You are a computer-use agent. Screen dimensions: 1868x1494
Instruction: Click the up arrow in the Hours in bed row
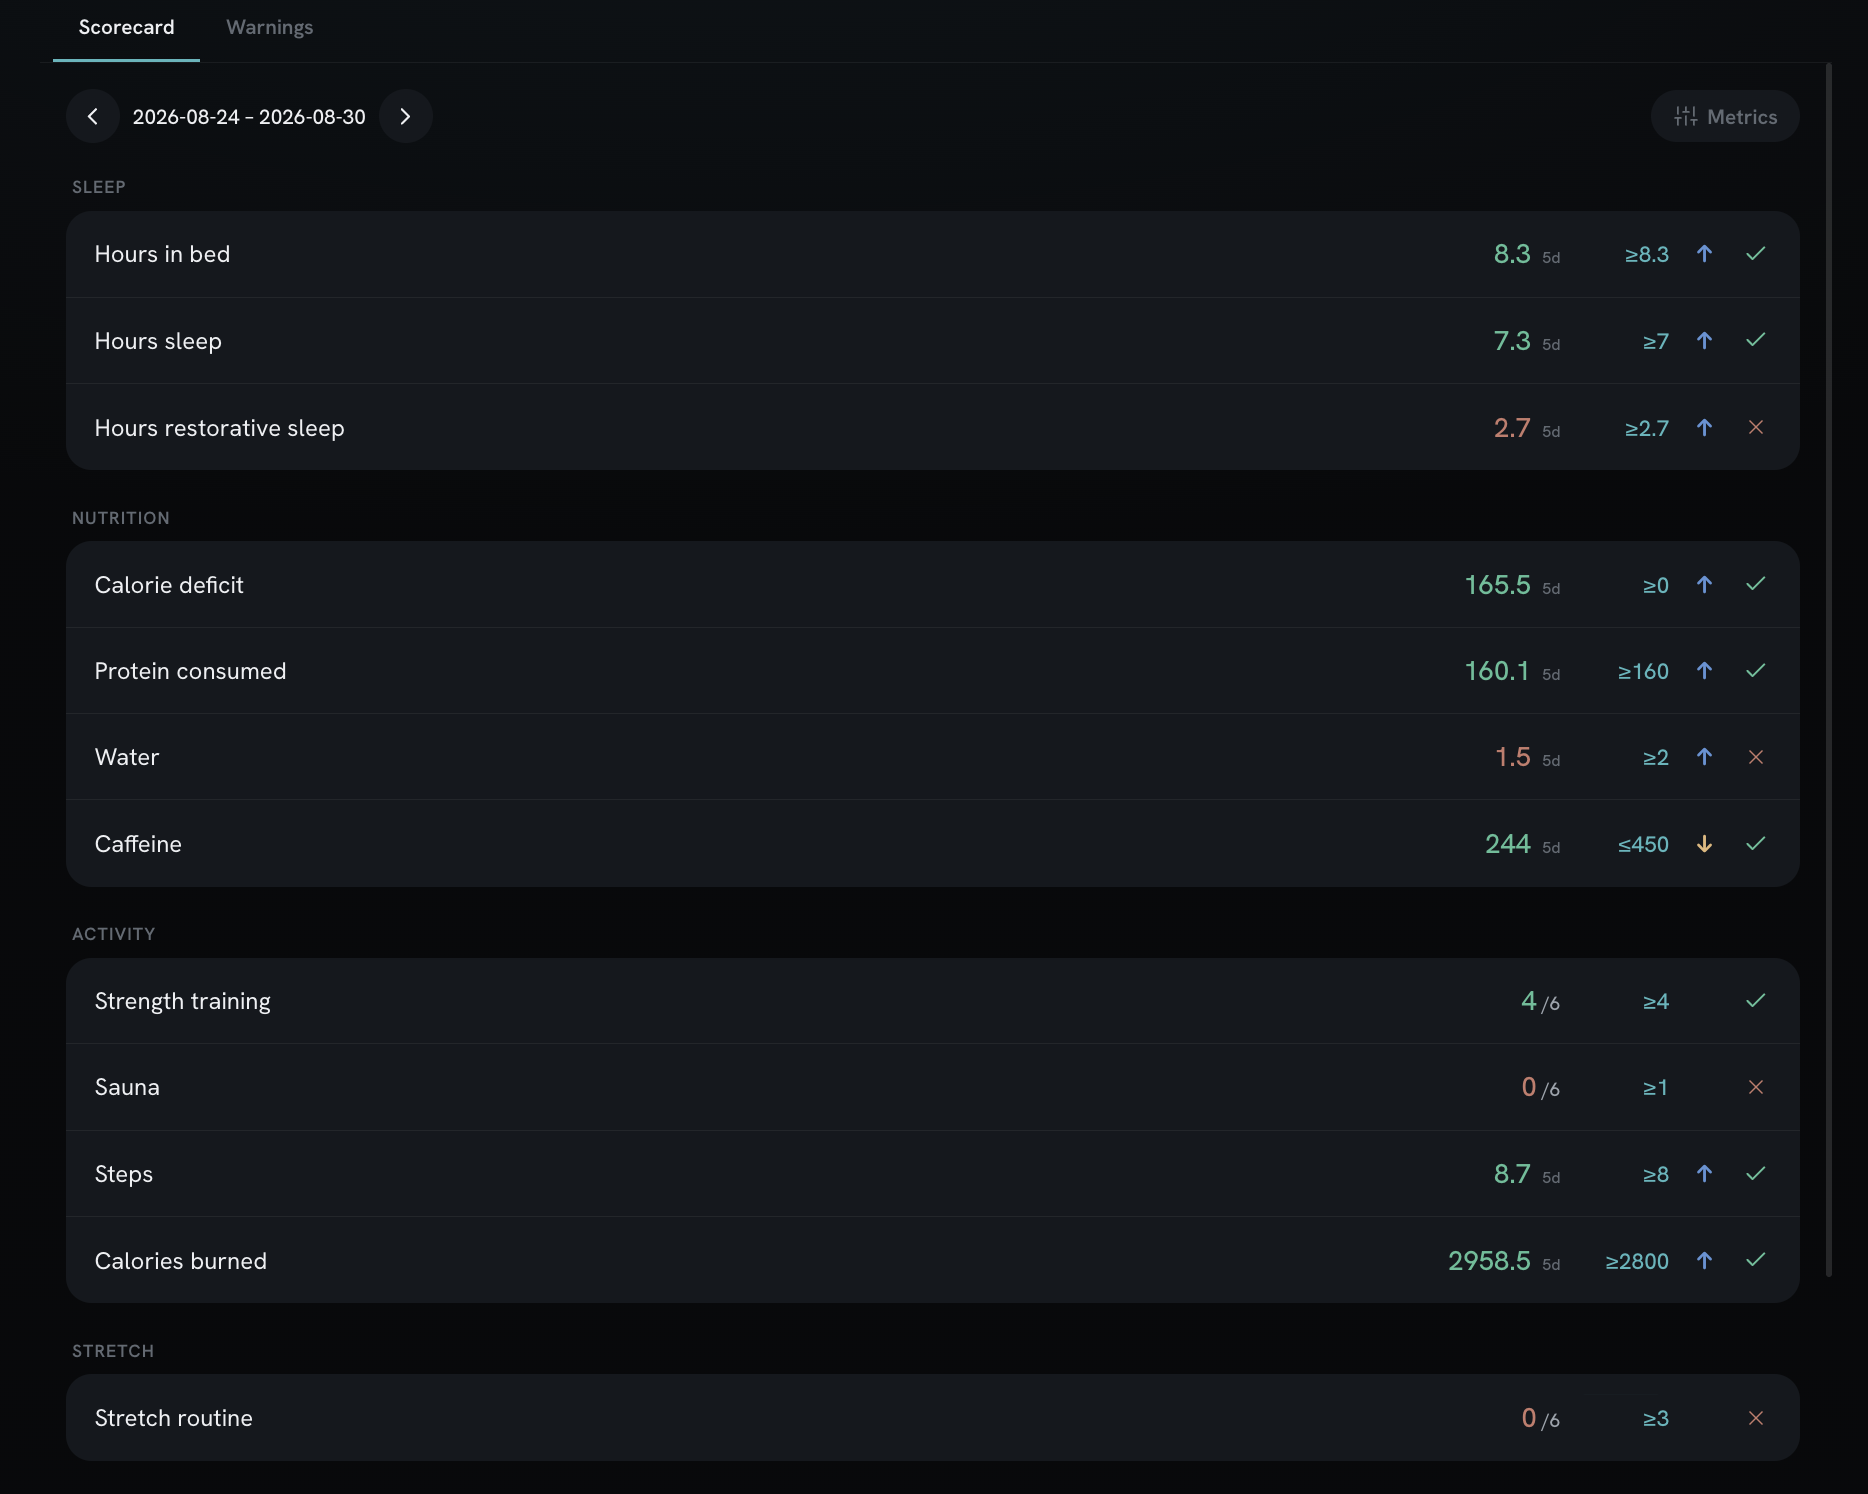[x=1704, y=254]
